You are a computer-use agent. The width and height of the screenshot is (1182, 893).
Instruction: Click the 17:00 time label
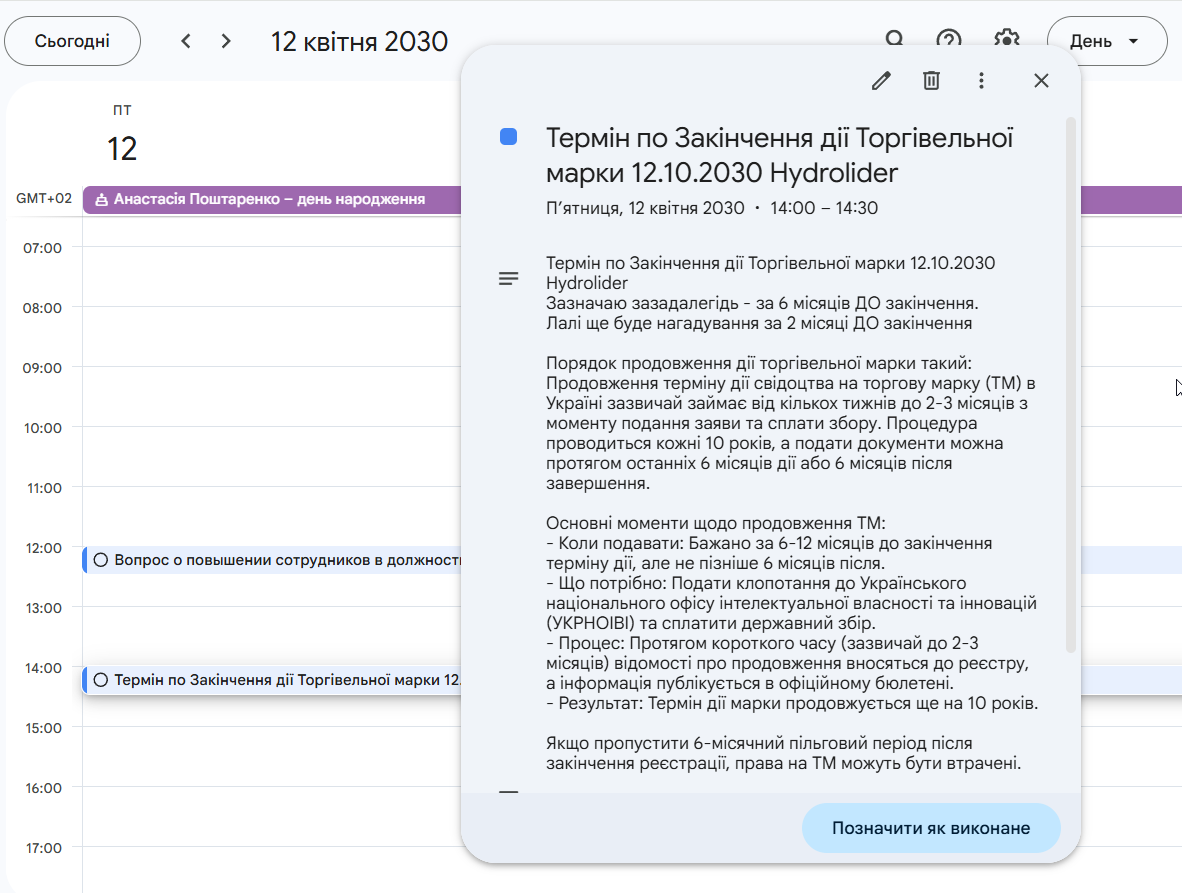click(x=43, y=848)
